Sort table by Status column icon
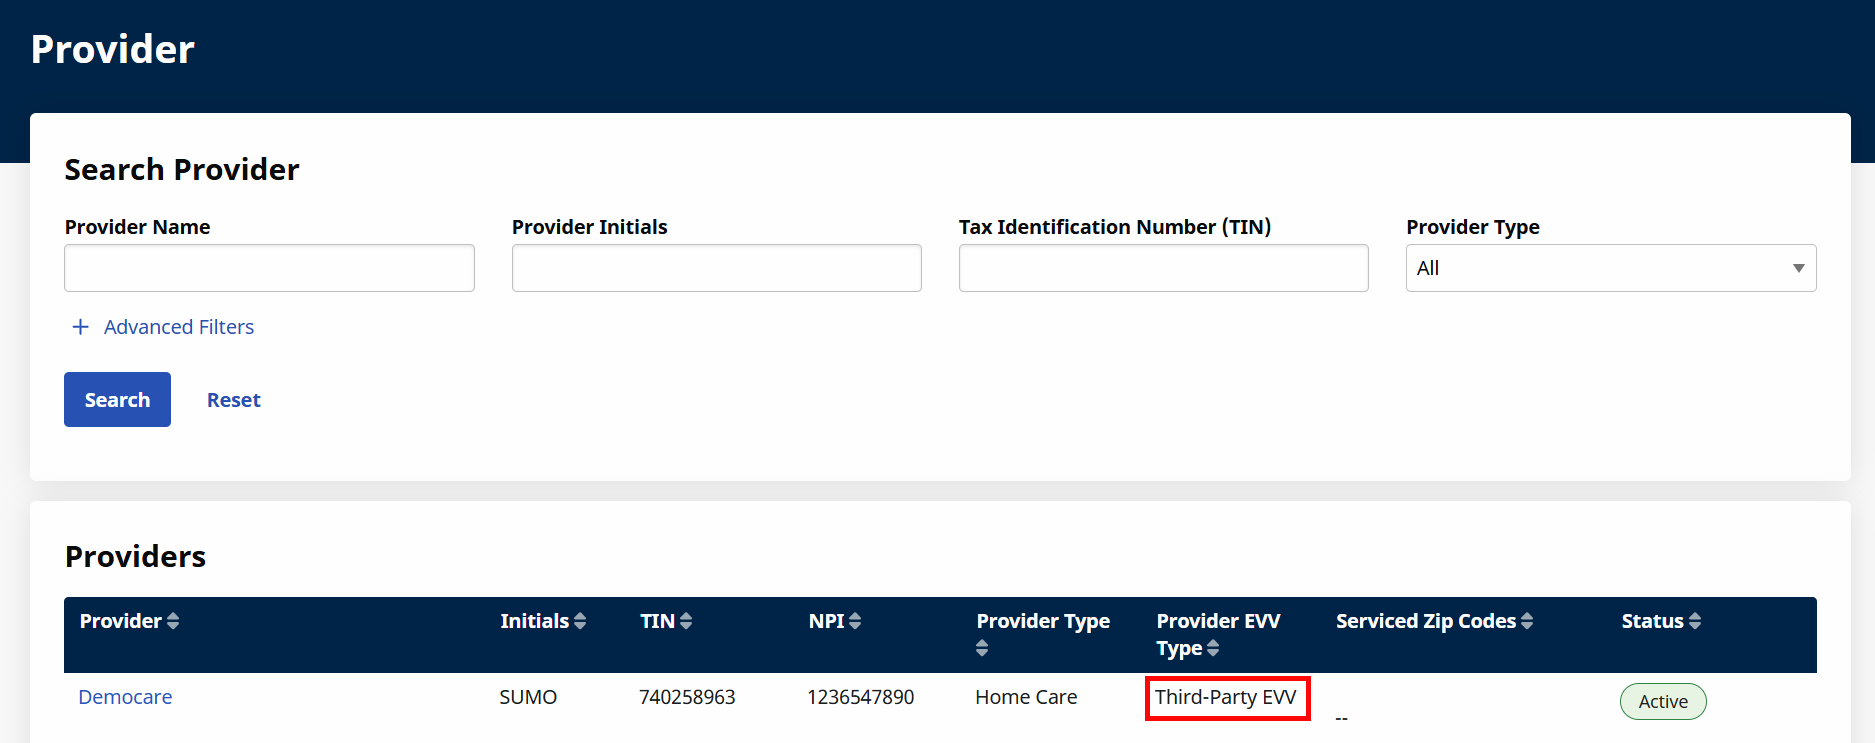Viewport: 1875px width, 743px height. point(1695,621)
